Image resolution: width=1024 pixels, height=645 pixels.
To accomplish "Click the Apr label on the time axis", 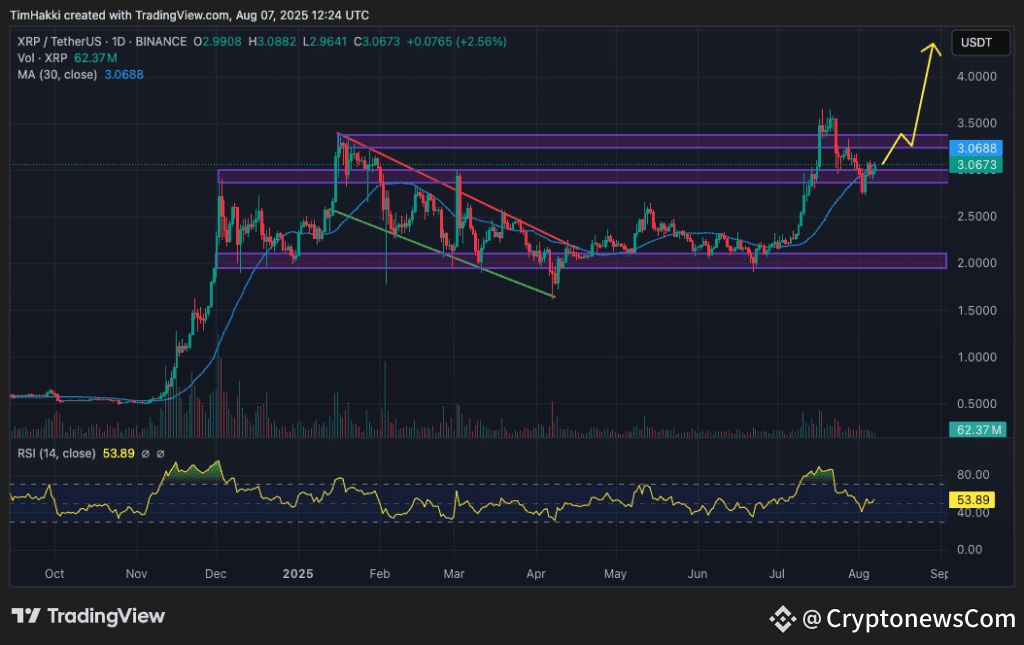I will point(536,574).
